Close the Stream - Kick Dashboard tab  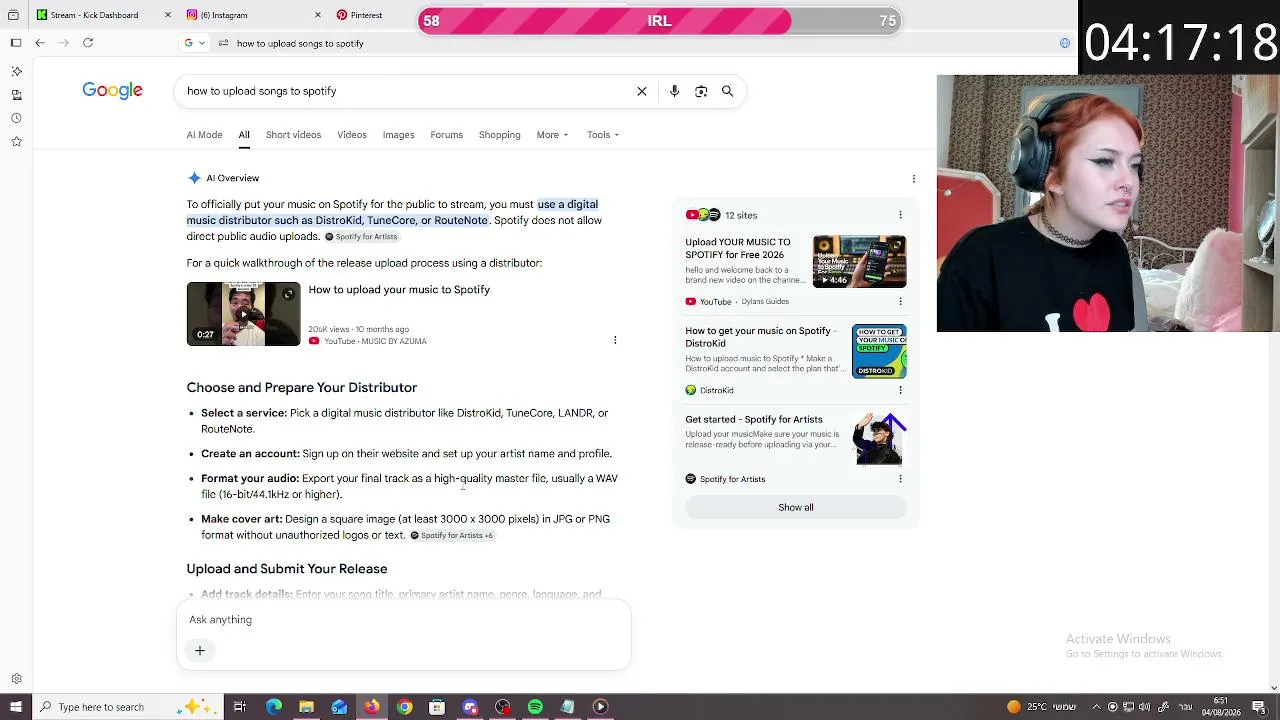166,15
